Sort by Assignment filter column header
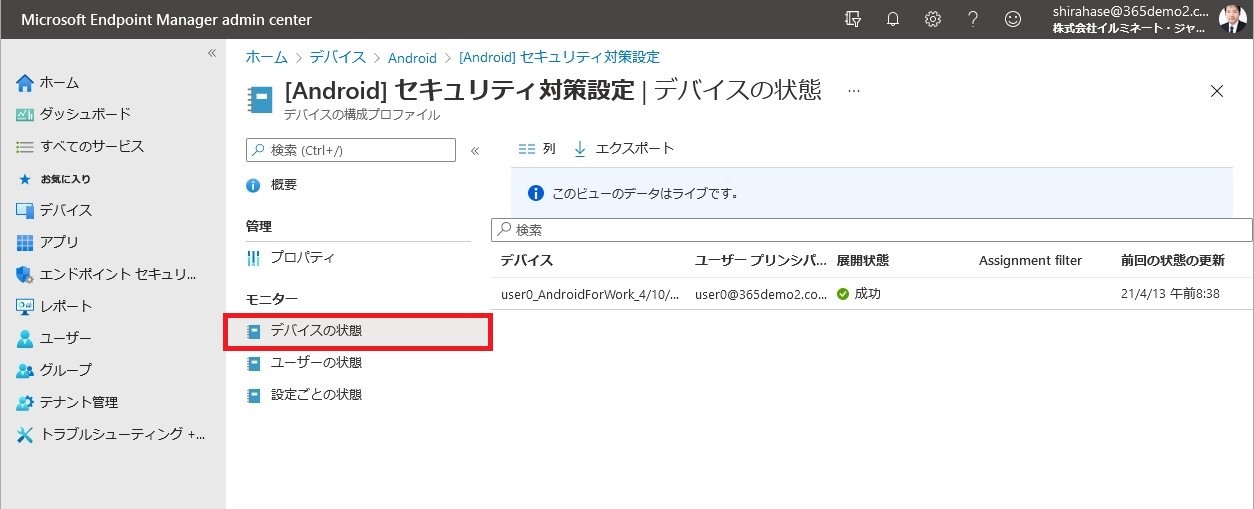This screenshot has height=509, width=1254. click(x=1030, y=260)
